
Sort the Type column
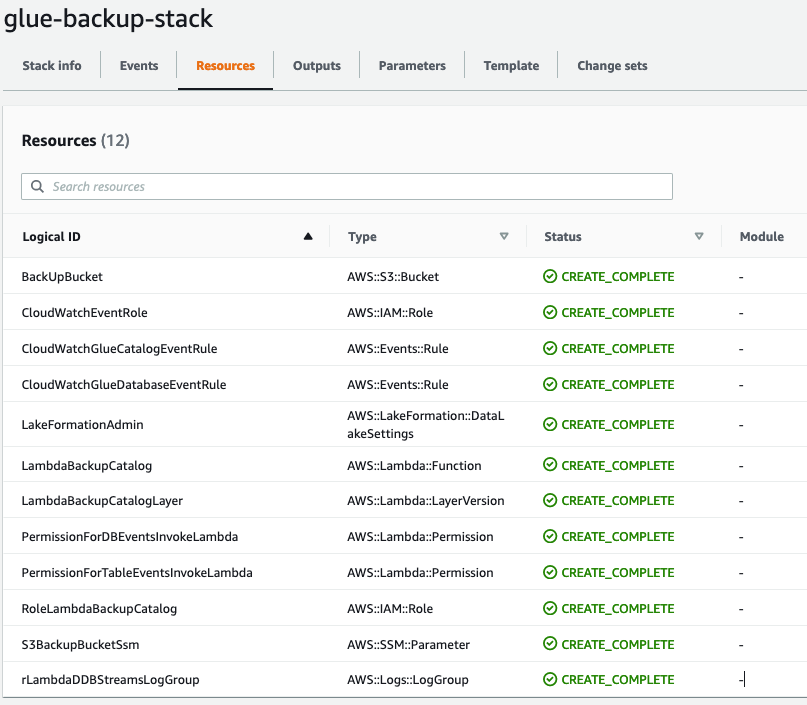504,237
